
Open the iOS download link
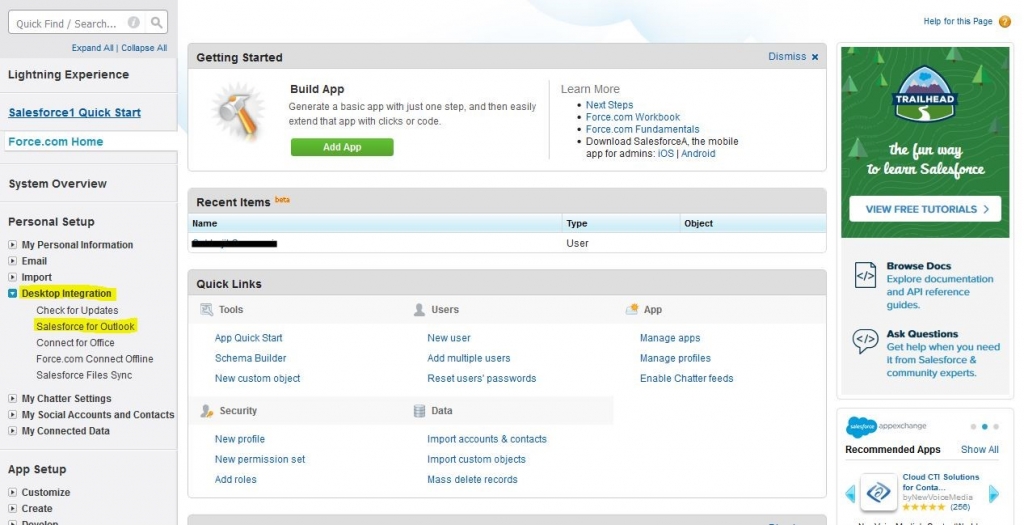tap(665, 153)
